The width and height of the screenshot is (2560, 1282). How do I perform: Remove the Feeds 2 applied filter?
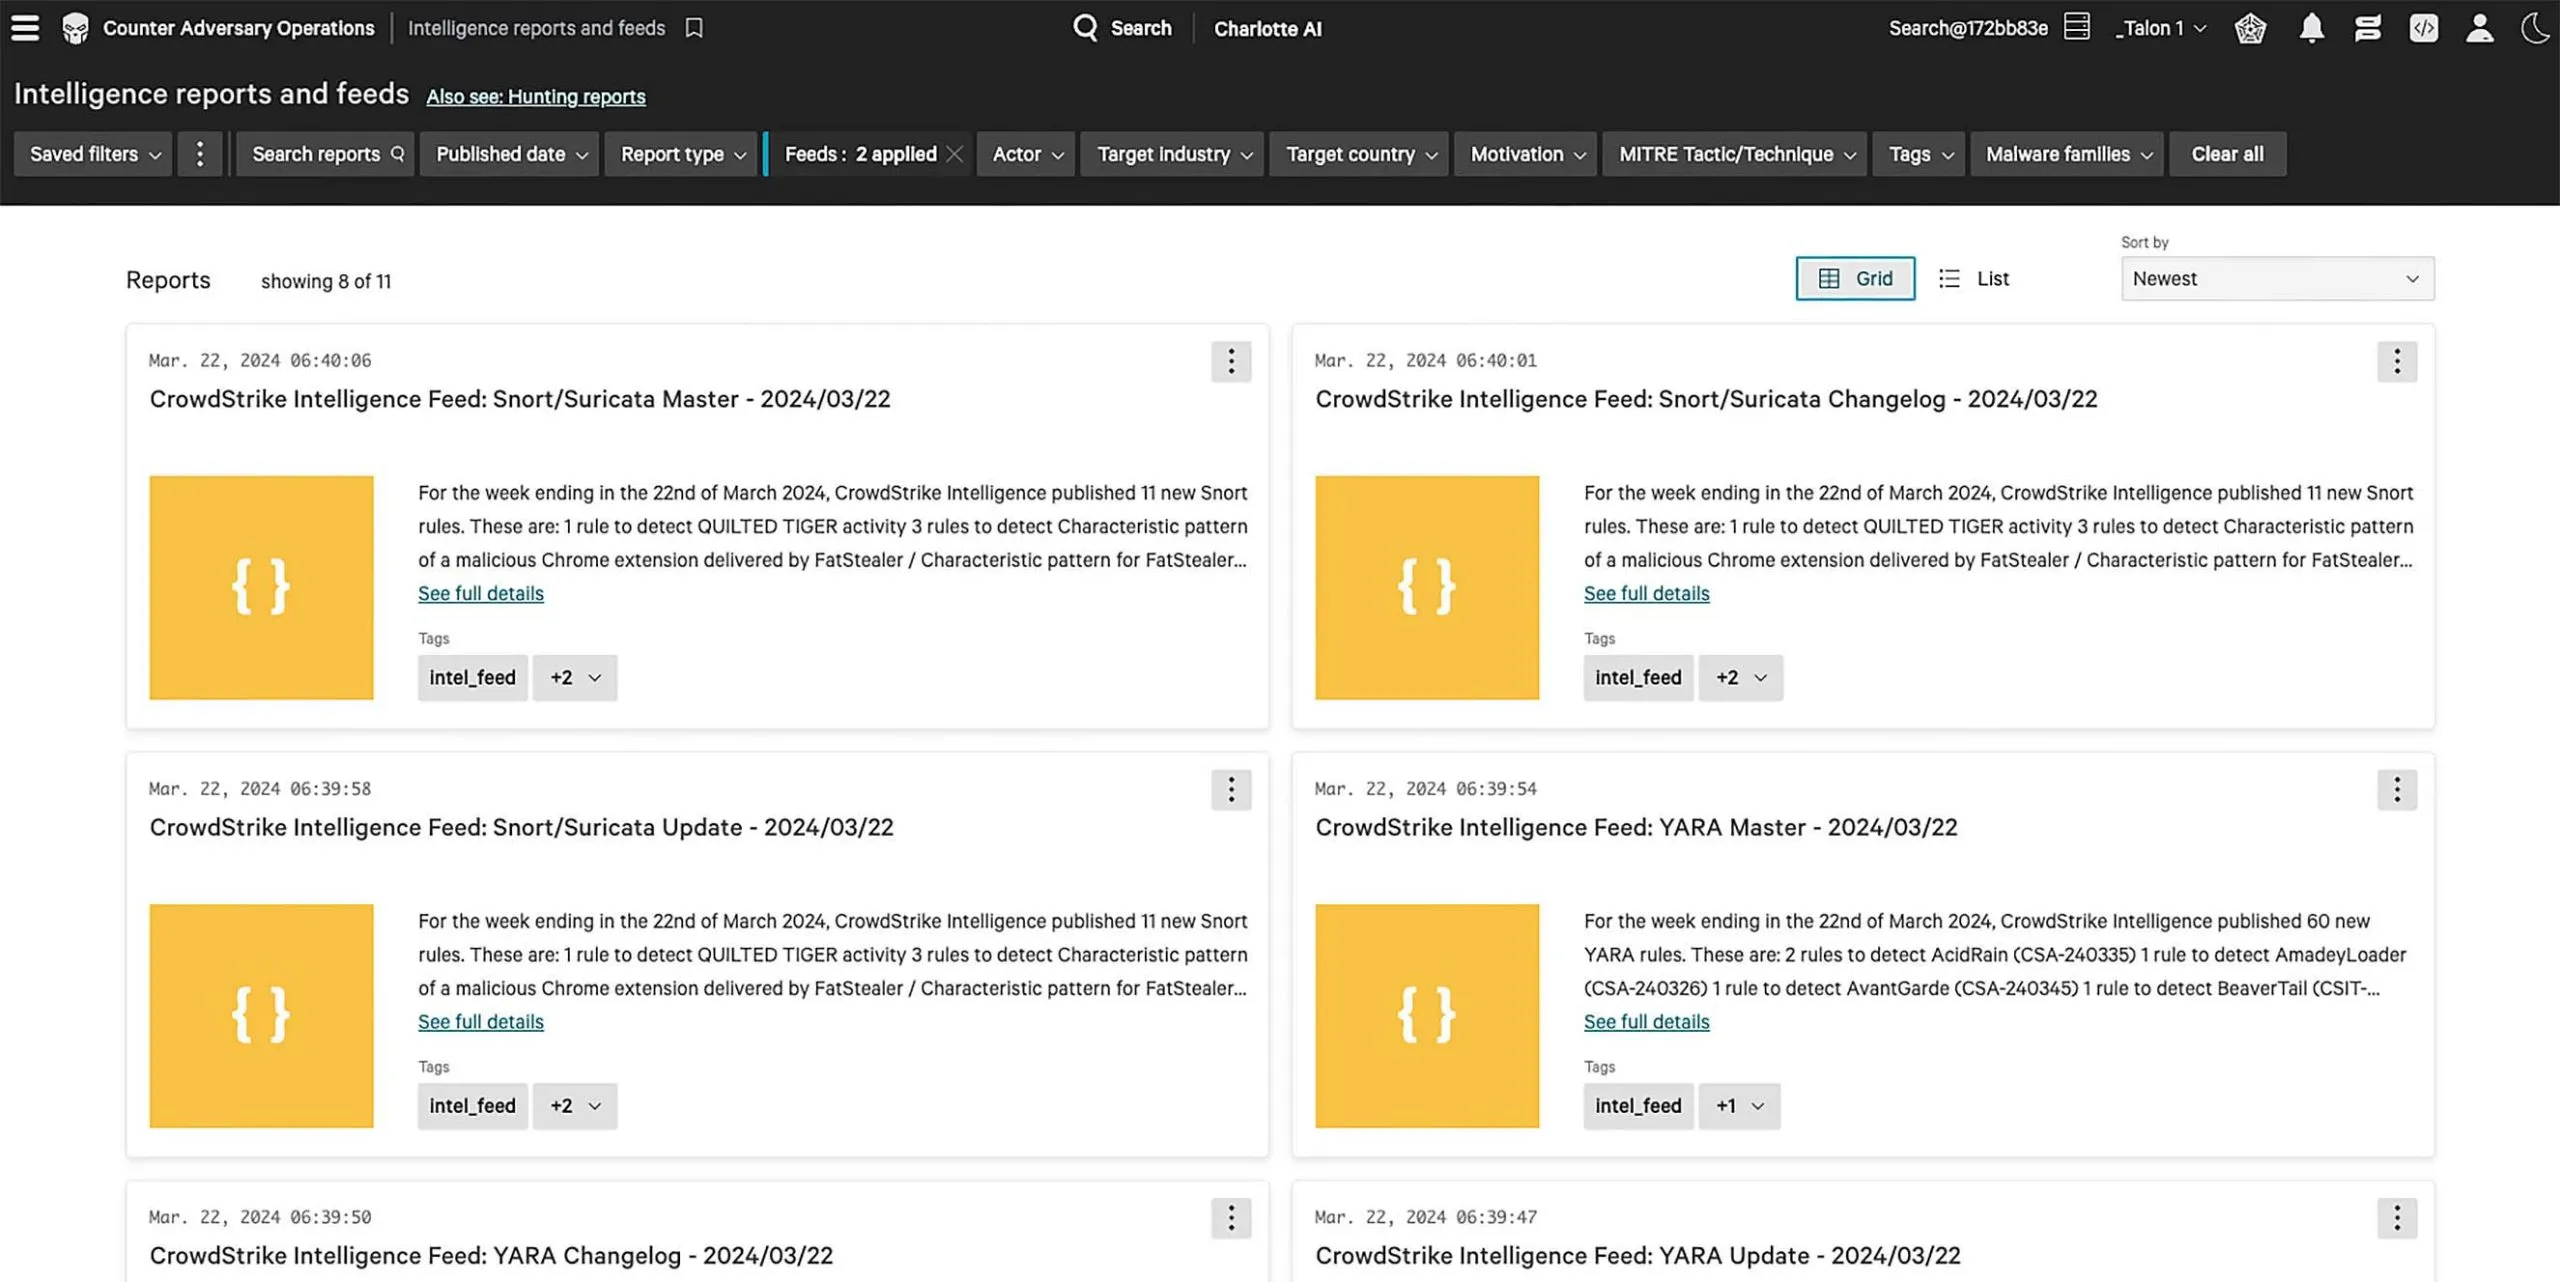coord(954,154)
